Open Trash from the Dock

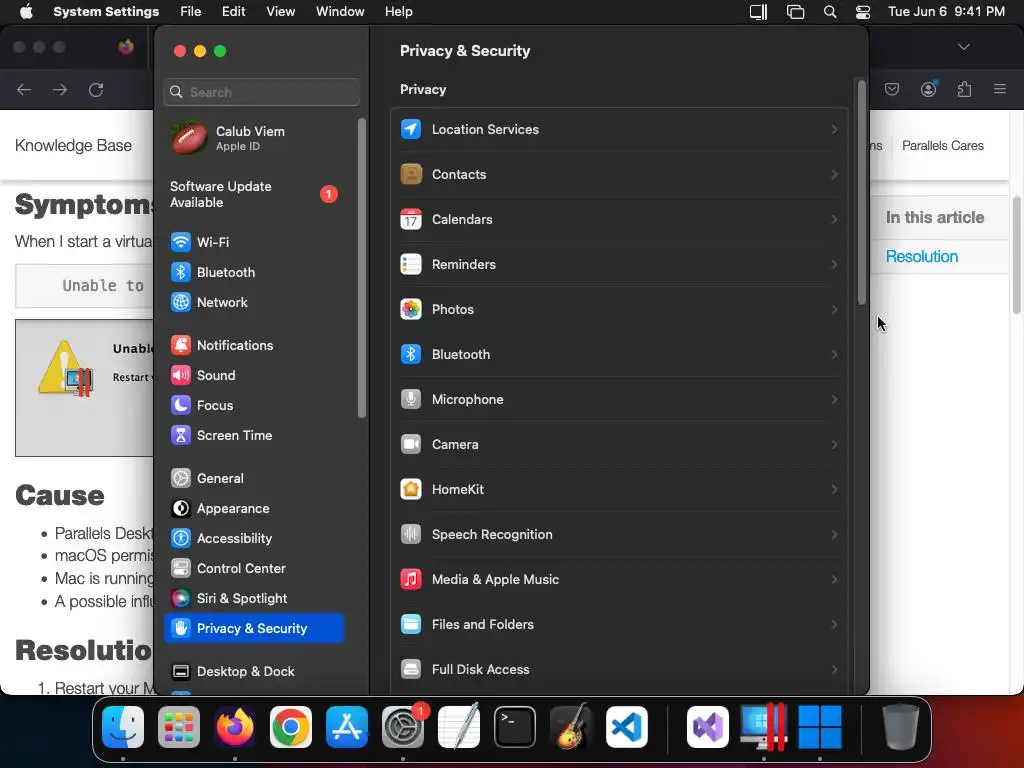pyautogui.click(x=901, y=727)
